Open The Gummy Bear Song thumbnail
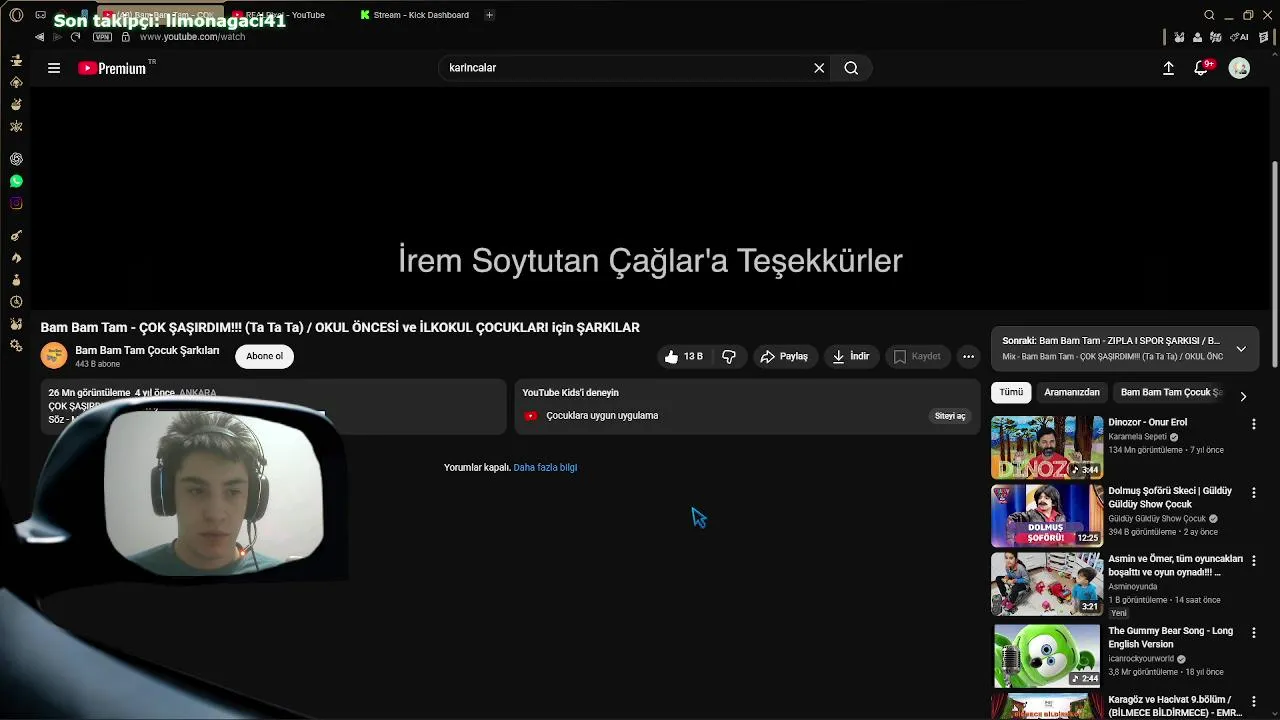This screenshot has width=1280, height=720. pyautogui.click(x=1047, y=656)
